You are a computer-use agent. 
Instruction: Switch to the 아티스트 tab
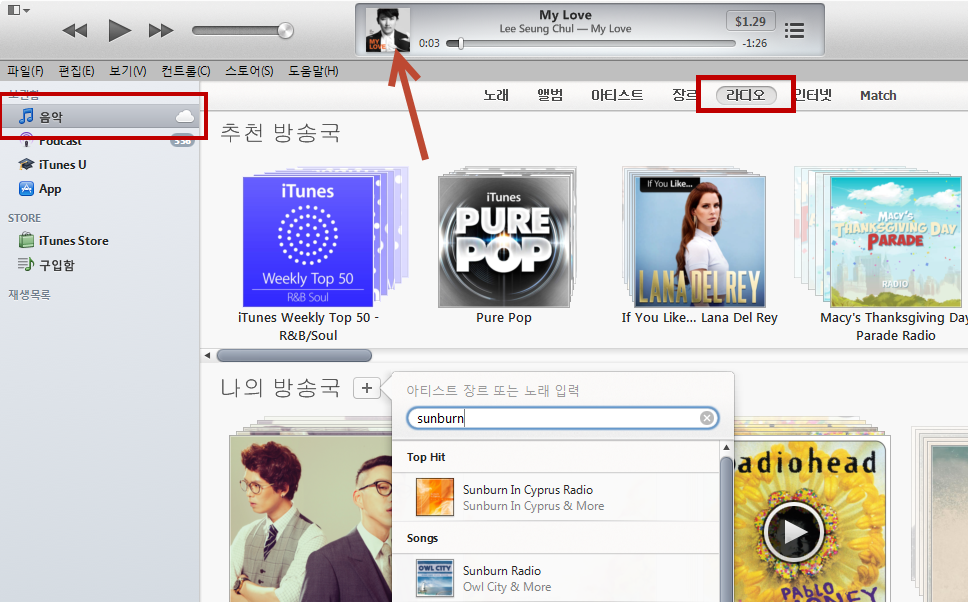617,95
